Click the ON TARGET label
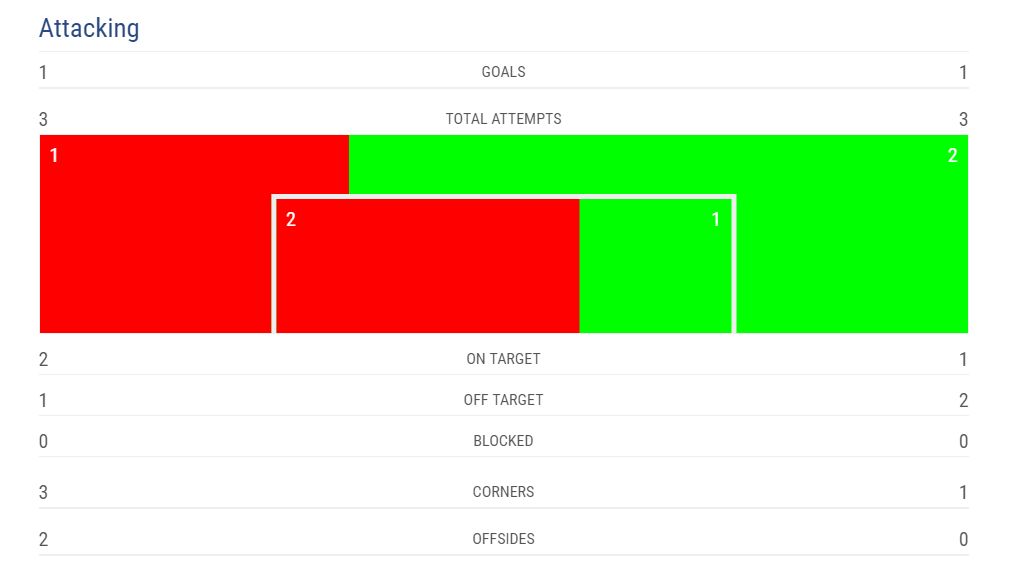This screenshot has width=1015, height=585. (x=503, y=359)
